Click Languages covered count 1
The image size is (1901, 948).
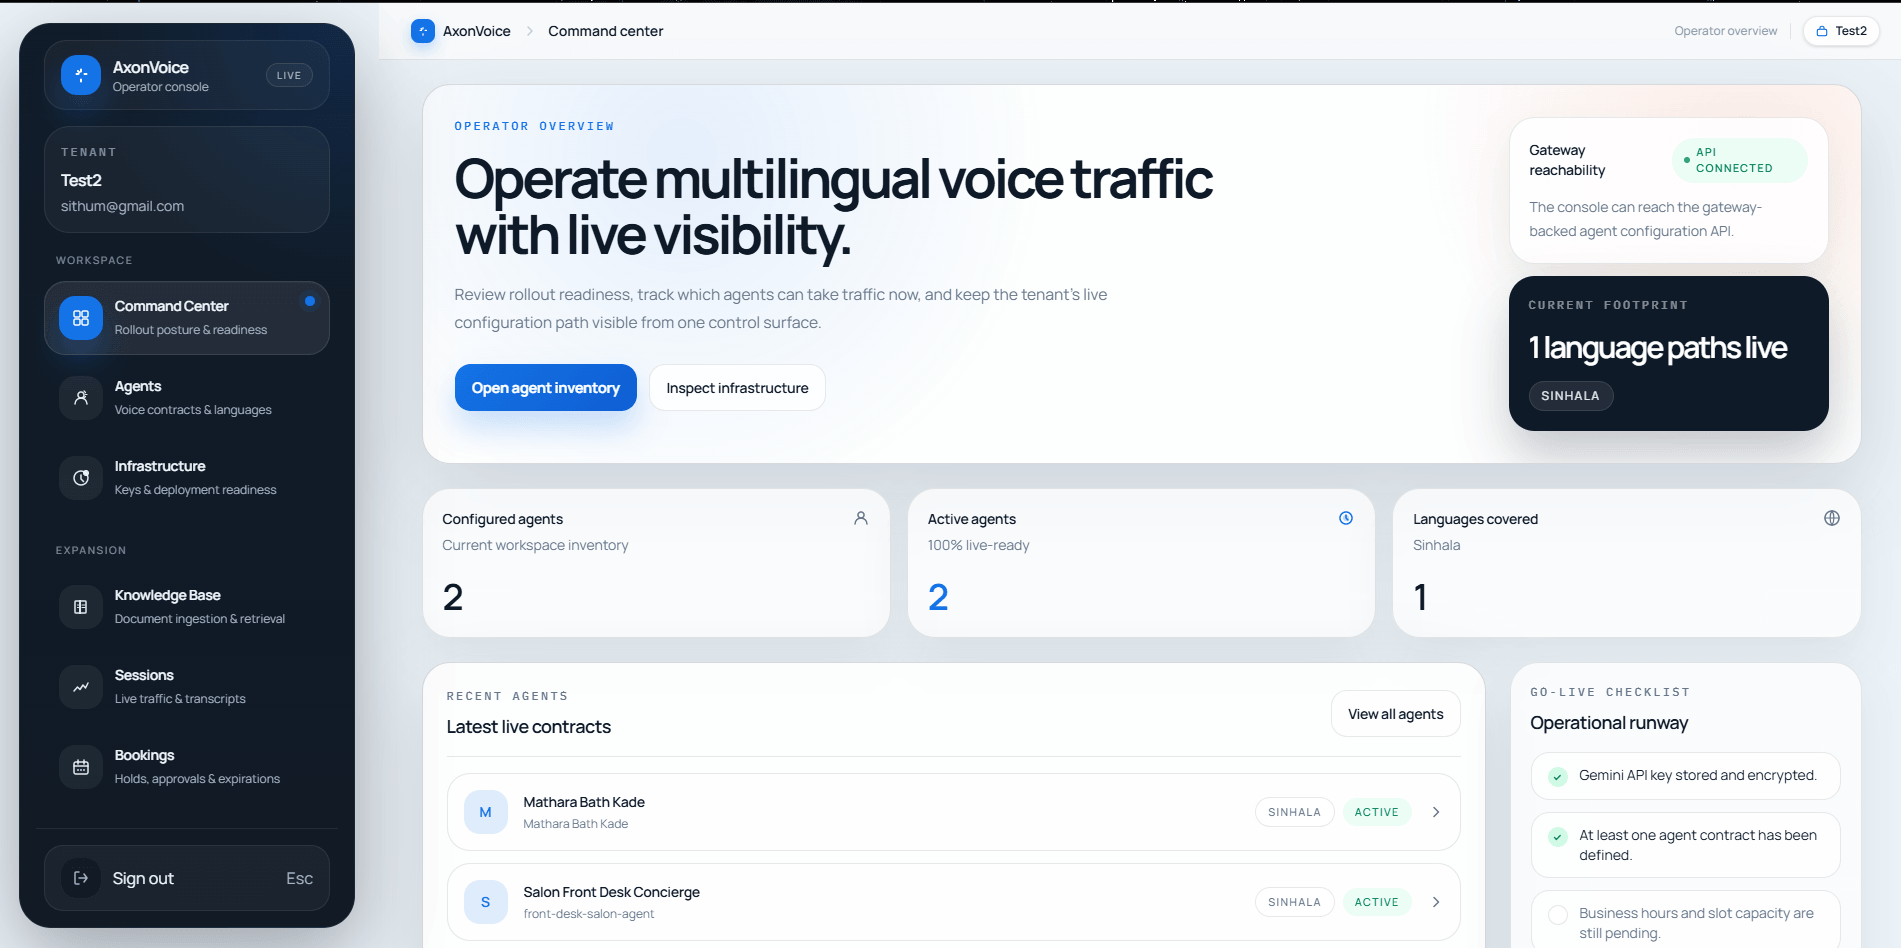1420,597
